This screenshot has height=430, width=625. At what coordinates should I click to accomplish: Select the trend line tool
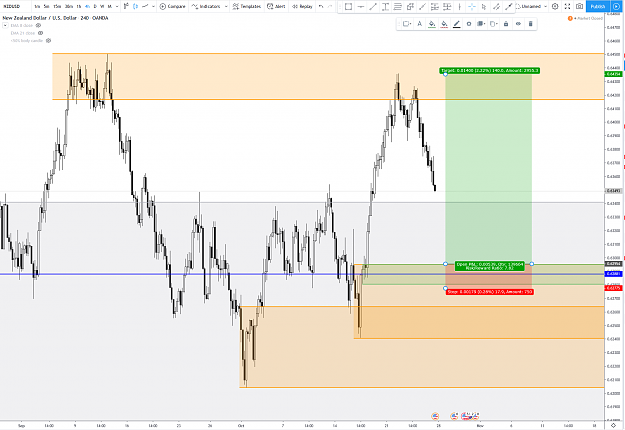coord(373,6)
